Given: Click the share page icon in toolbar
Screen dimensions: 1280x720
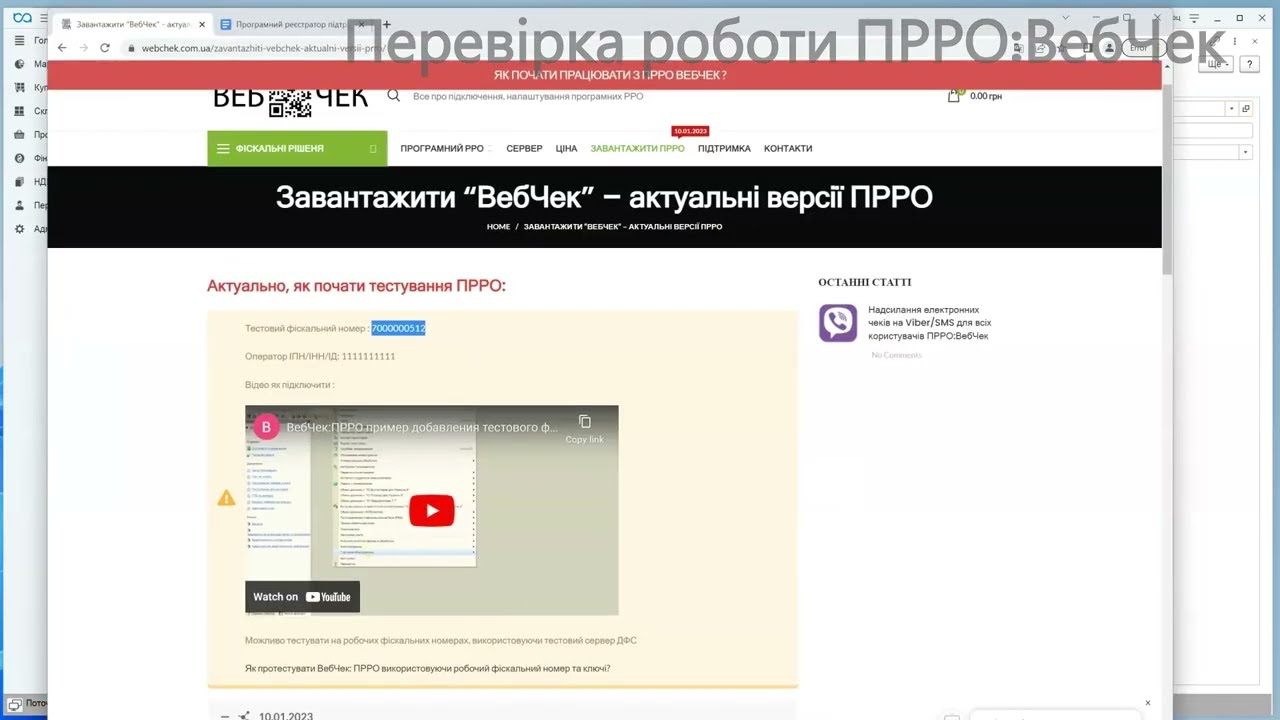Looking at the screenshot, I should coord(1040,48).
